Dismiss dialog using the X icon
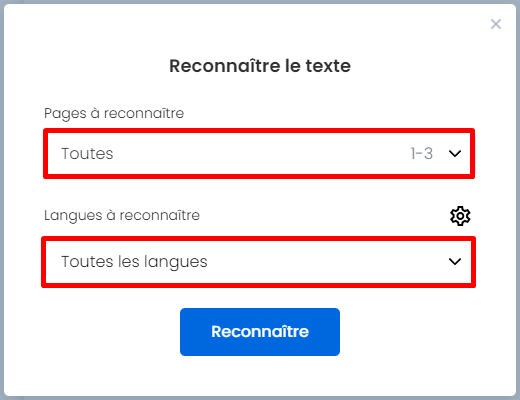 [x=496, y=24]
